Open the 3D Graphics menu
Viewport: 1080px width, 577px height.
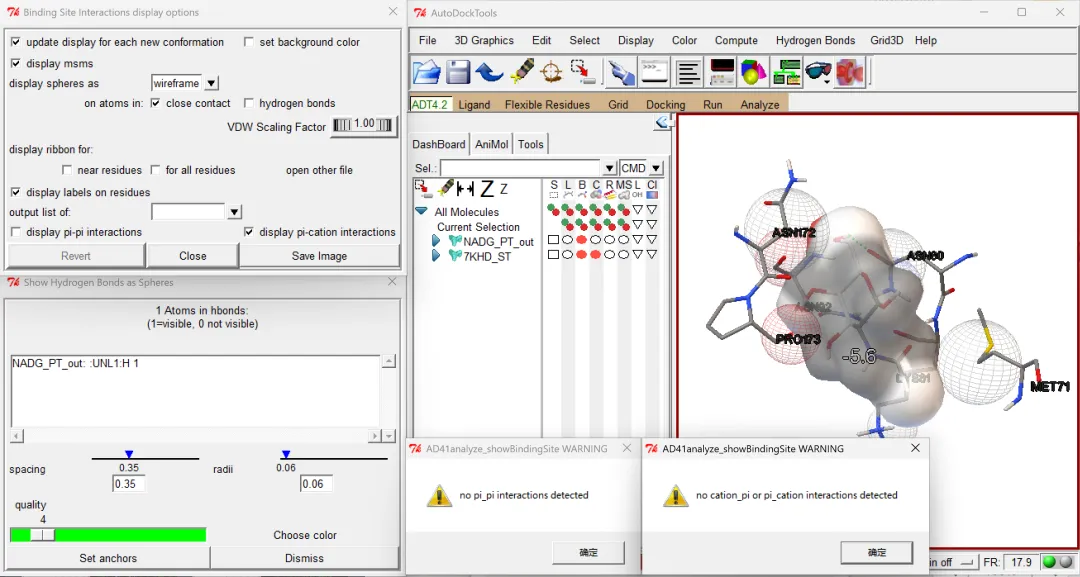[484, 41]
